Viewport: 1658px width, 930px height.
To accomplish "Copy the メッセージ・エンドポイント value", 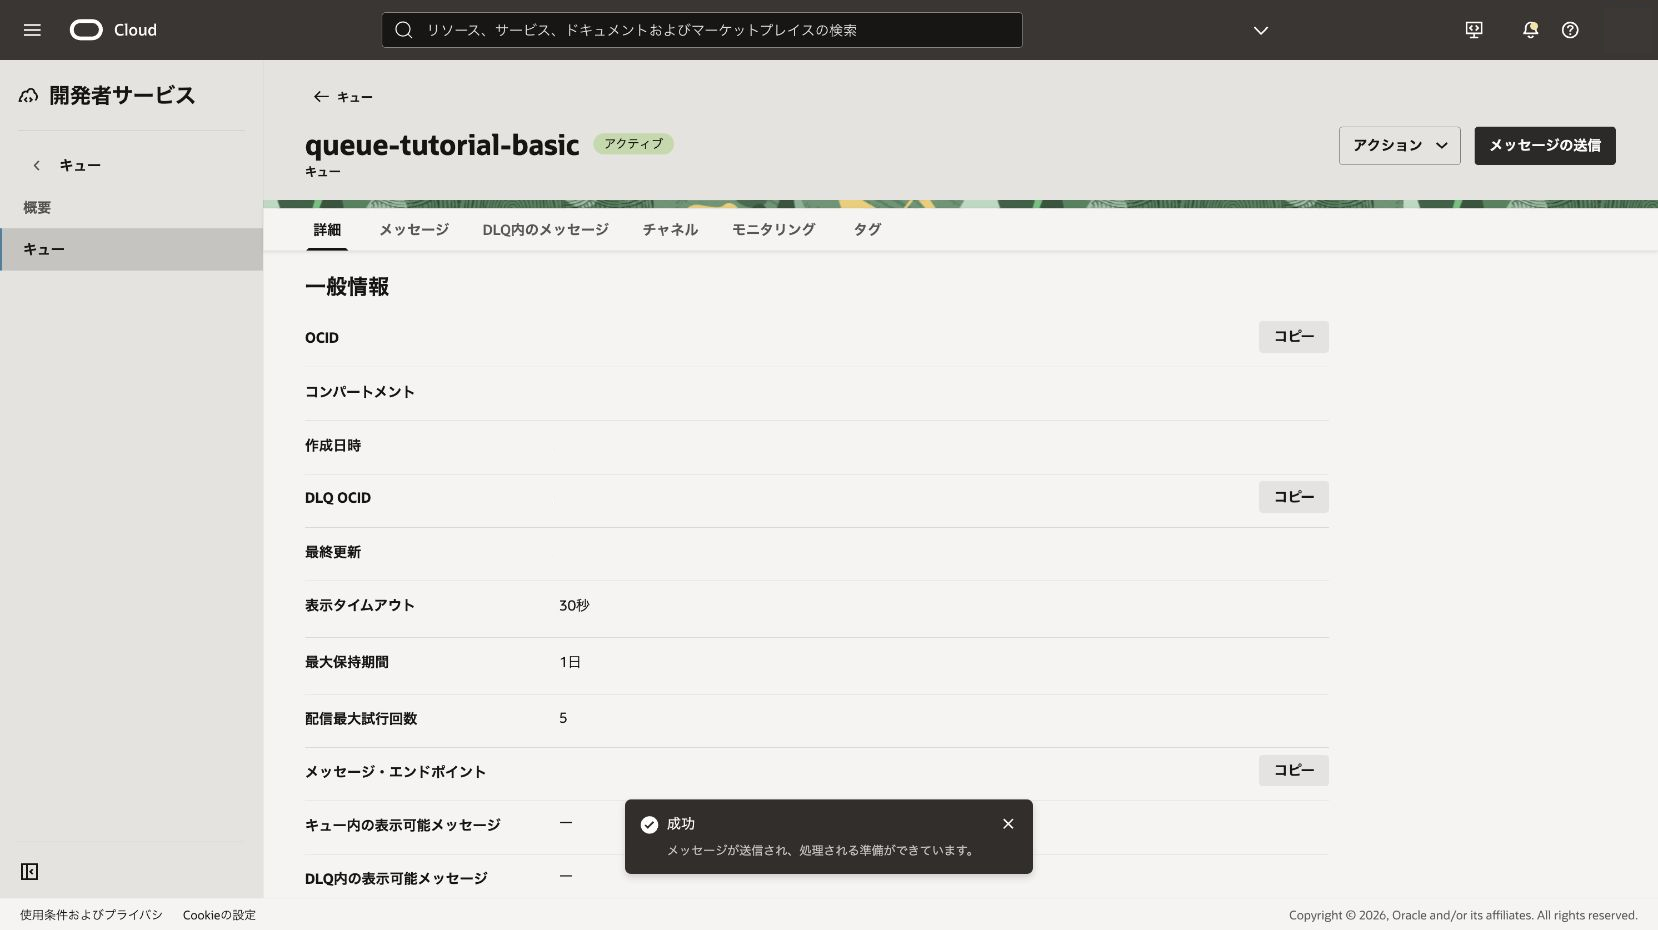I will [x=1294, y=770].
